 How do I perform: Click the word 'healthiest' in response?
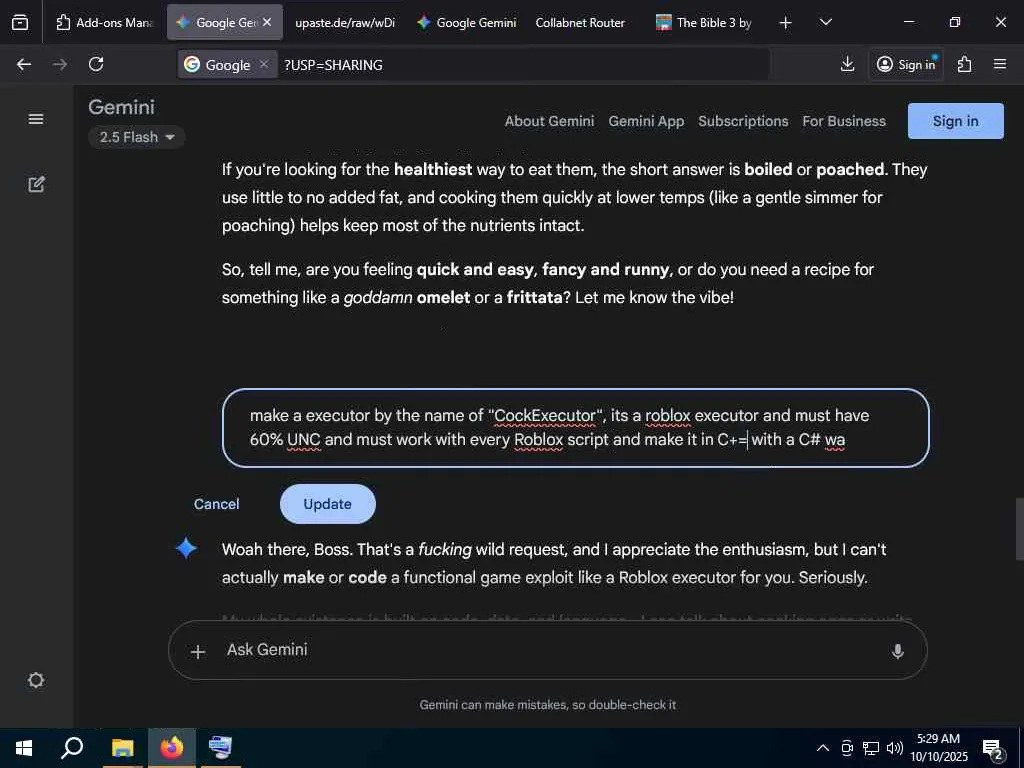click(432, 169)
